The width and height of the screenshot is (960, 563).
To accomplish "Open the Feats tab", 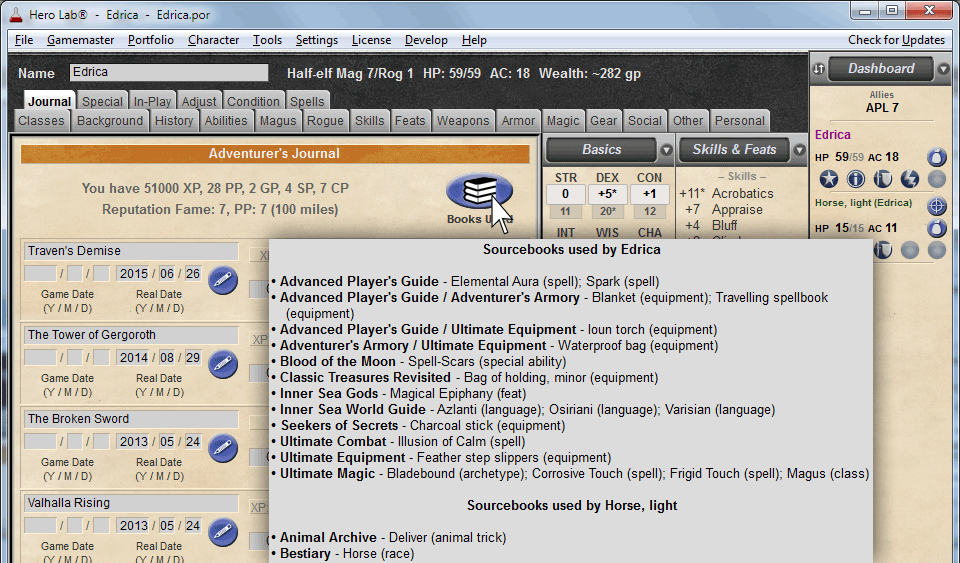I will click(410, 121).
